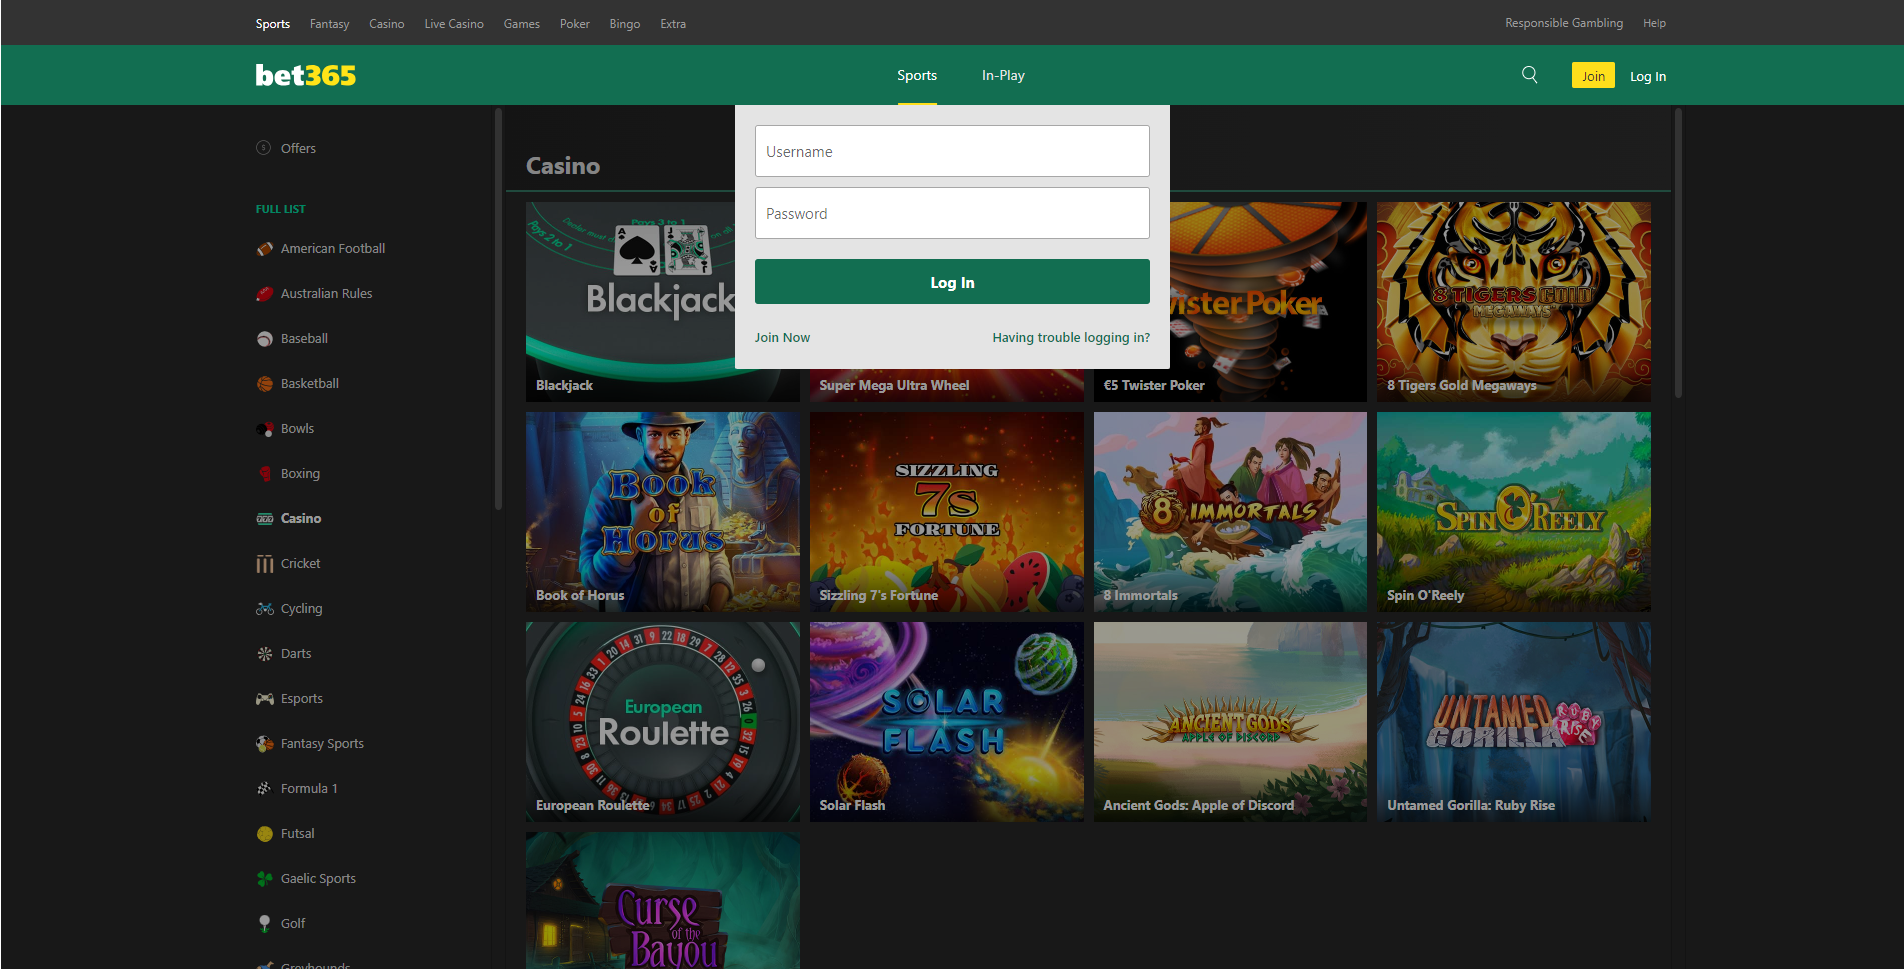Click the yellow Join button
The width and height of the screenshot is (1904, 969).
tap(1593, 76)
